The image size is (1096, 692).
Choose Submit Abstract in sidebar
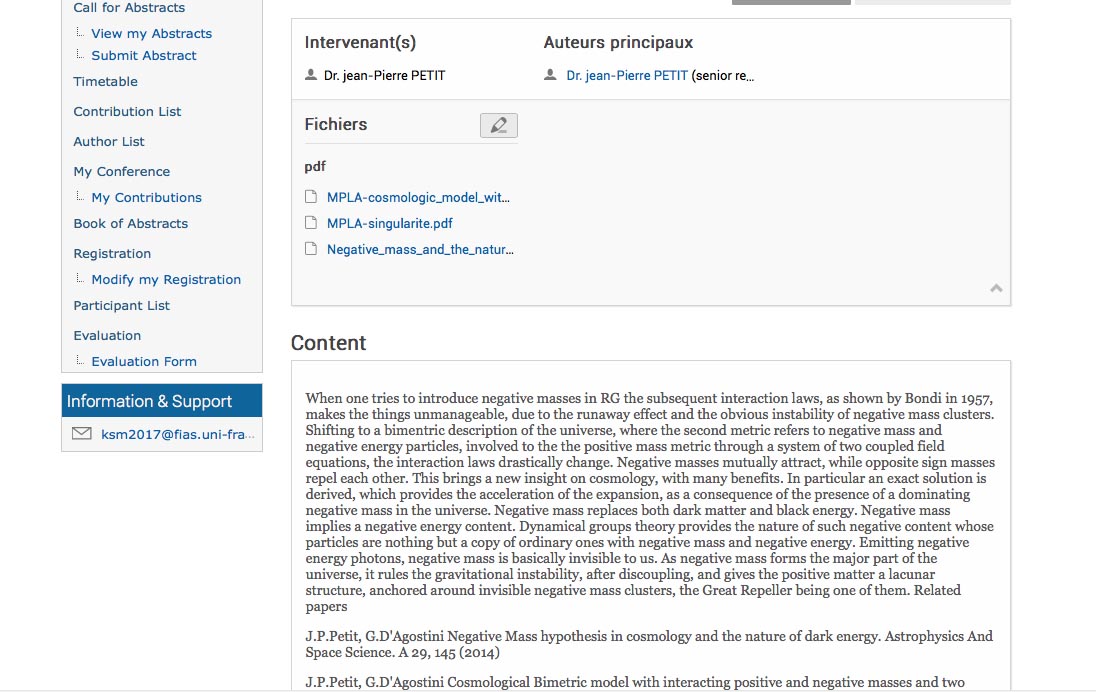pyautogui.click(x=144, y=55)
